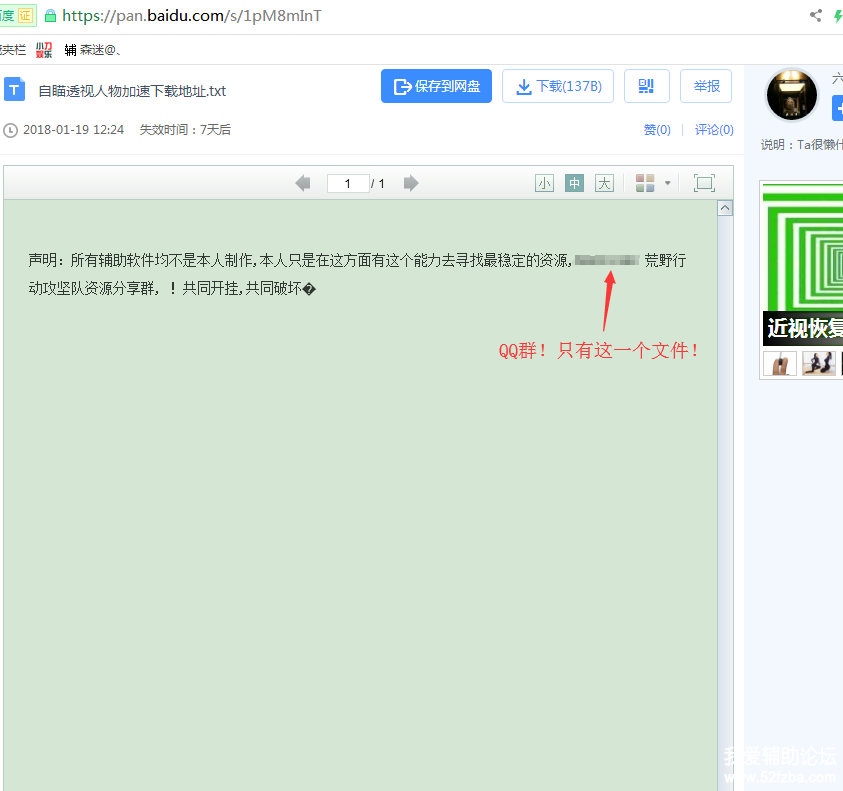Go to next page arrow
Viewport: 843px width, 791px height.
pyautogui.click(x=411, y=183)
